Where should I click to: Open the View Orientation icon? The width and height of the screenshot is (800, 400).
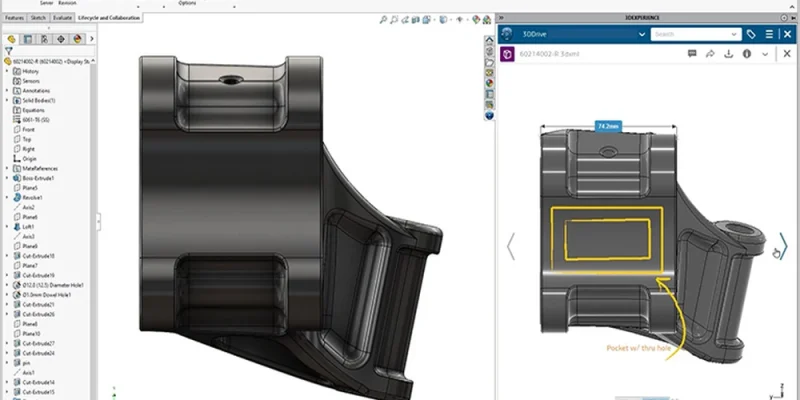(x=428, y=20)
